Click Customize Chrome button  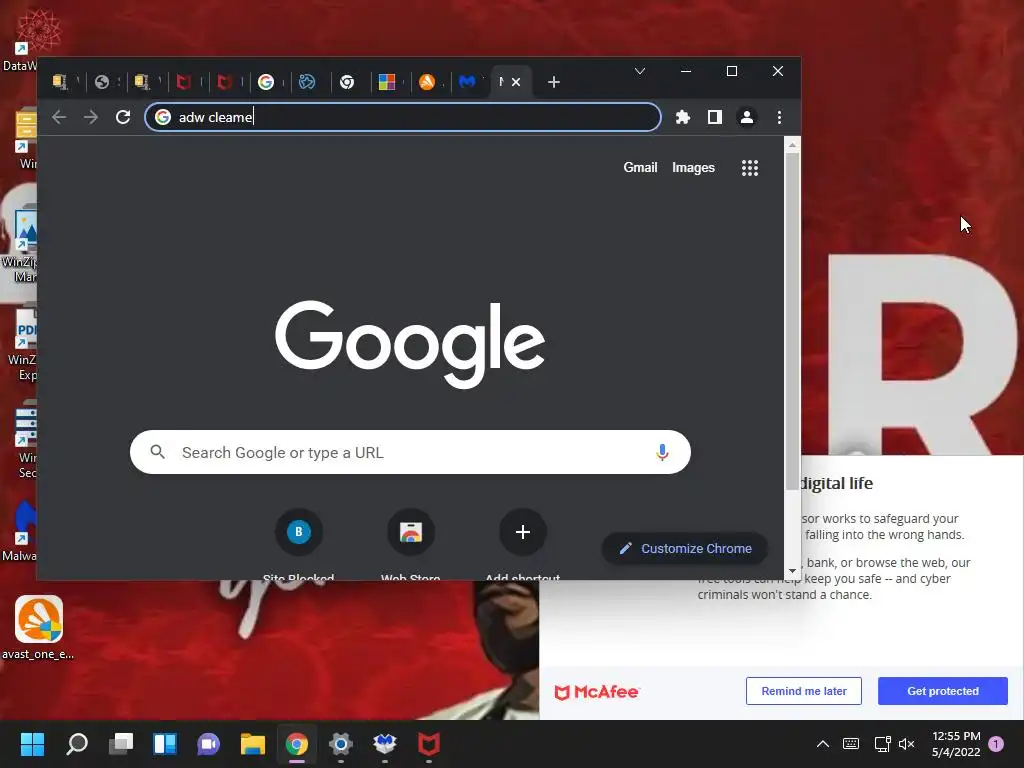[x=684, y=549]
